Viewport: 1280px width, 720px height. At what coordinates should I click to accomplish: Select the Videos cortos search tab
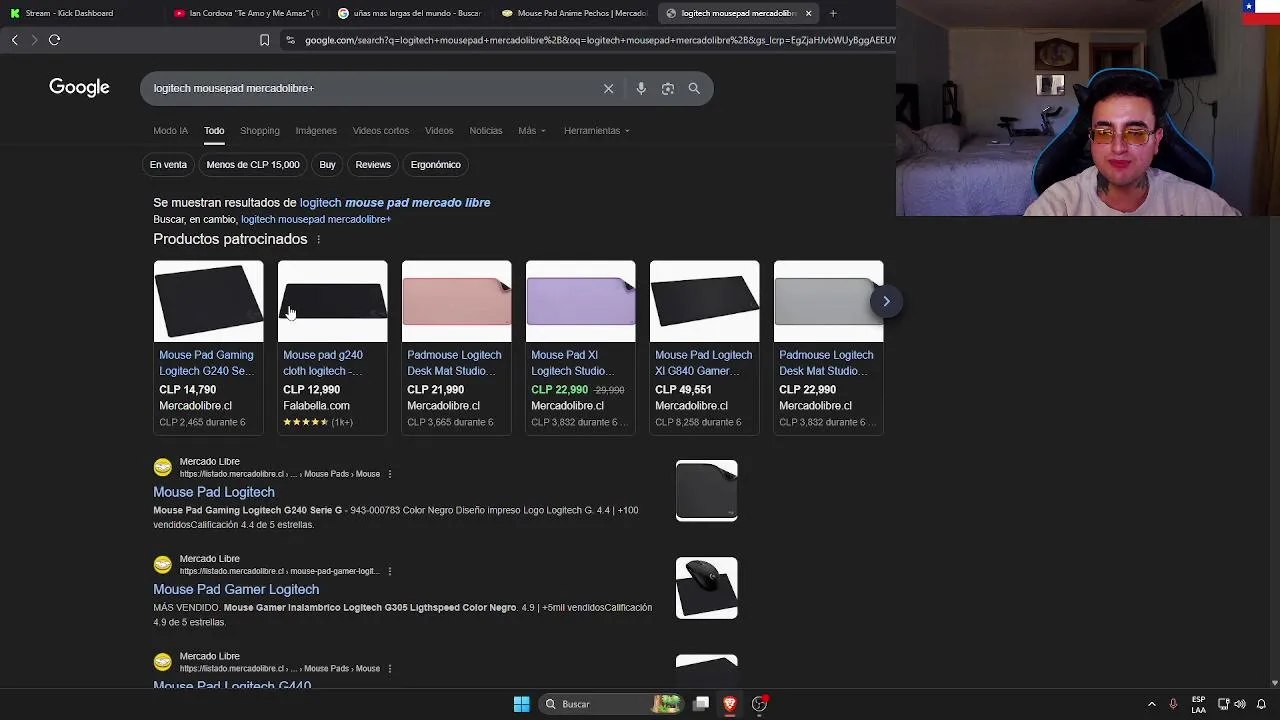coord(381,131)
